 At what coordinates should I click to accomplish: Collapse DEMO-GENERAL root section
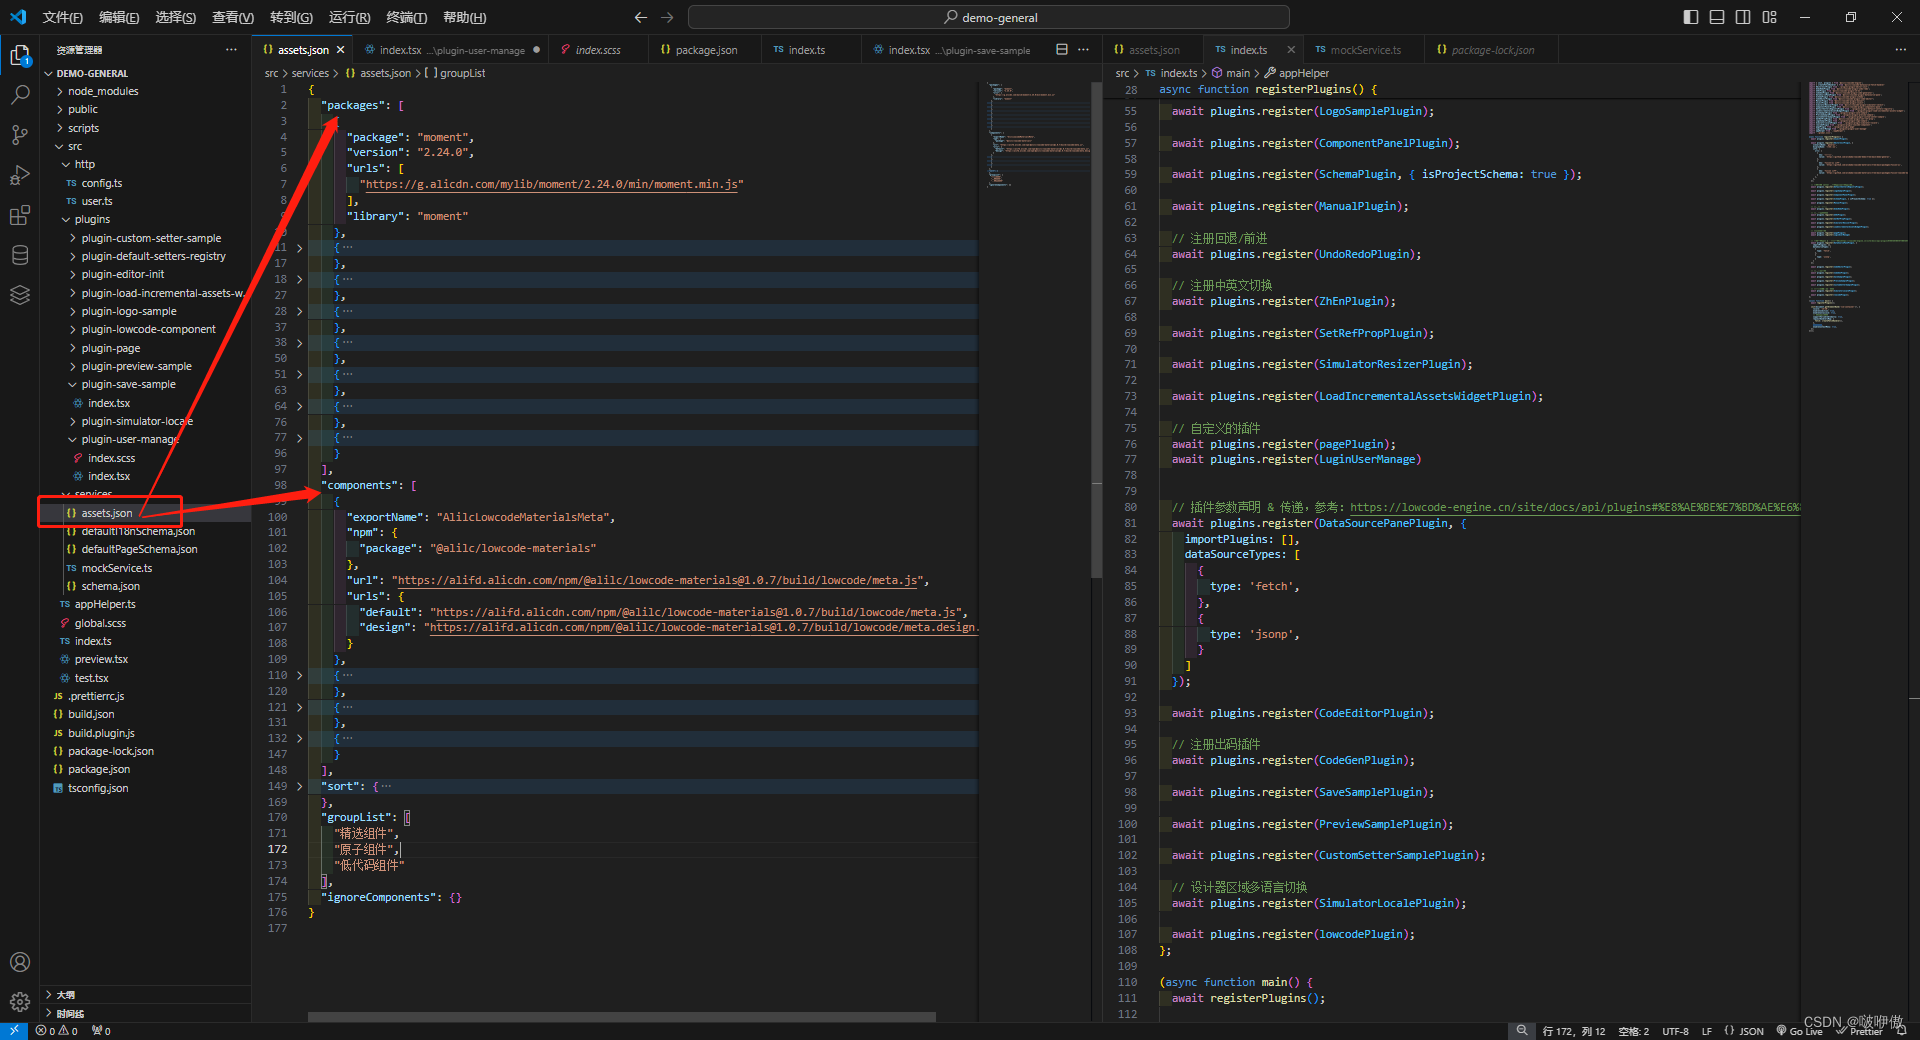(92, 73)
